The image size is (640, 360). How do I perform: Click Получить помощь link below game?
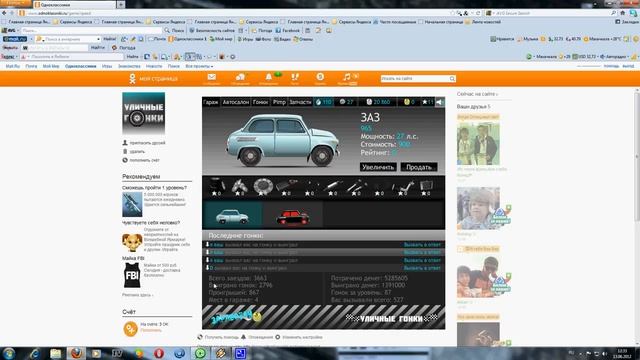pos(222,337)
